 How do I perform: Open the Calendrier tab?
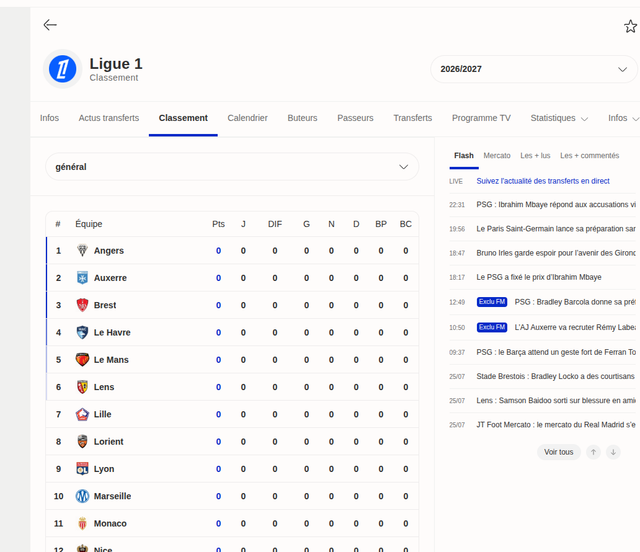247,118
